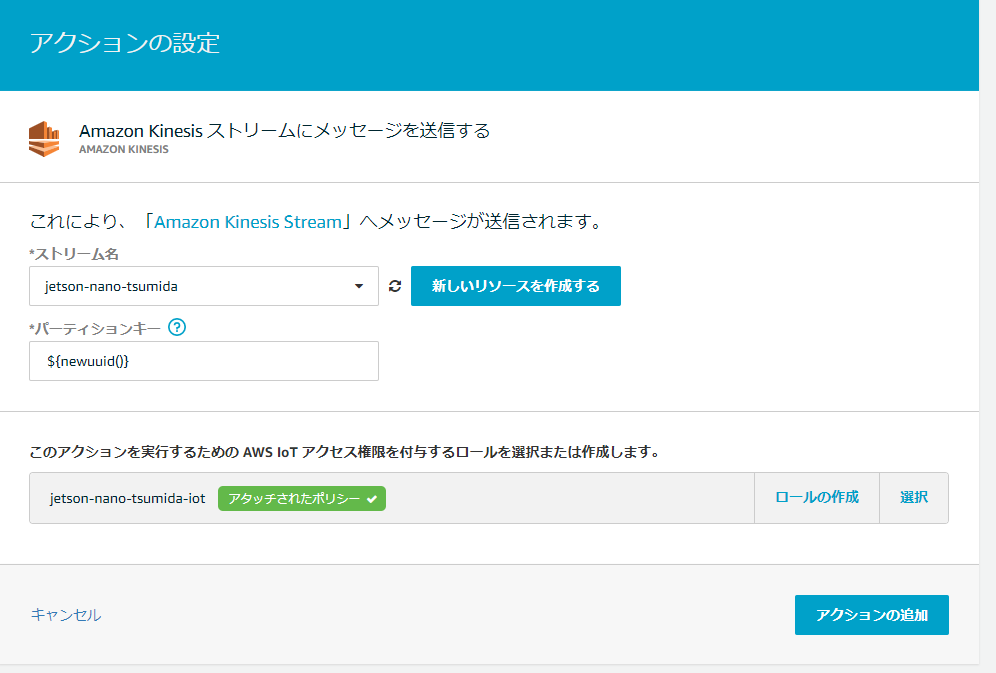Click the Amazon Kinesis ストリームにメッセージを送信する heading
The image size is (996, 673).
[285, 131]
